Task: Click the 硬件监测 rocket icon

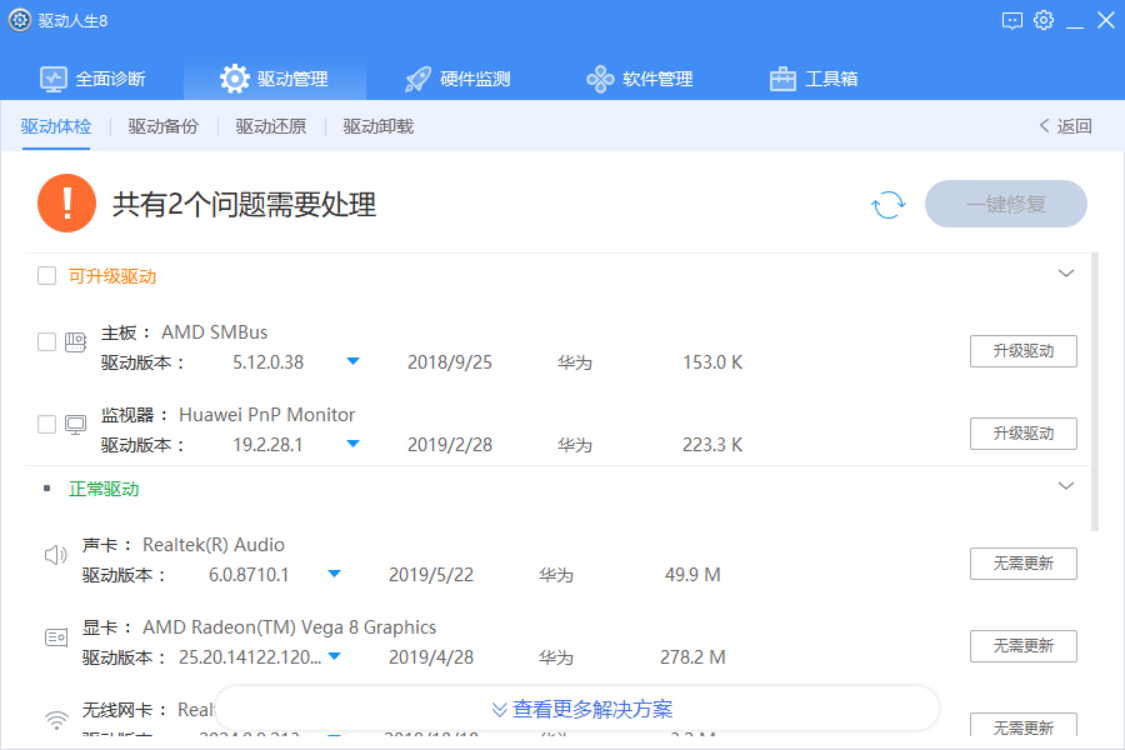Action: [418, 79]
